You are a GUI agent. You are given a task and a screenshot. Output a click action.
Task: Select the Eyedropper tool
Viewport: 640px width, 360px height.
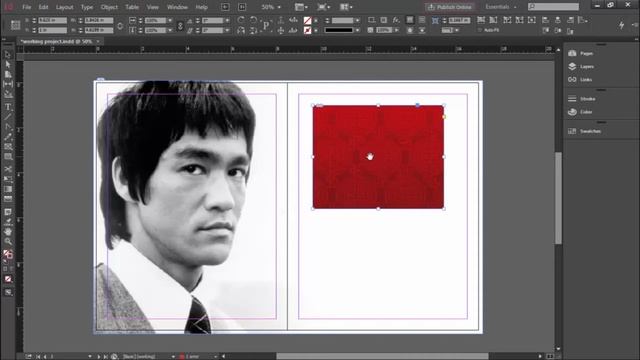pyautogui.click(x=8, y=222)
